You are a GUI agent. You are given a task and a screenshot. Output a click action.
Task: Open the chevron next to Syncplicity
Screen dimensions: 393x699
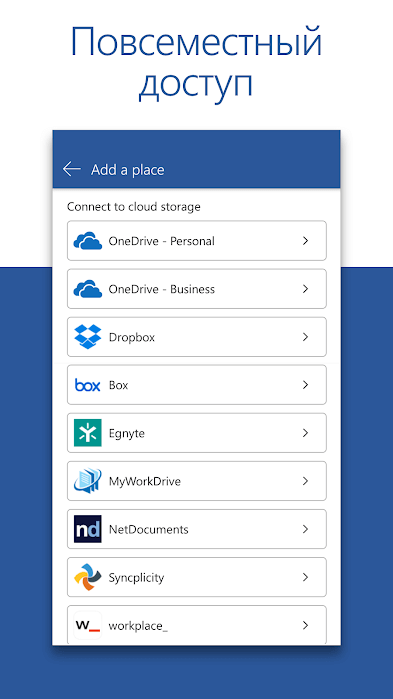click(x=305, y=577)
